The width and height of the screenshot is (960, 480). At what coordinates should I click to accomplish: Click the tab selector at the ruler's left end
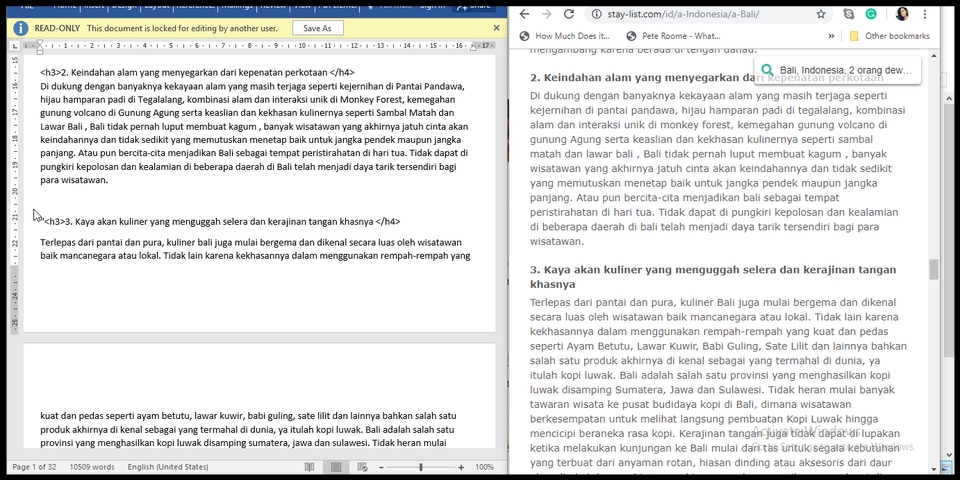click(x=14, y=45)
